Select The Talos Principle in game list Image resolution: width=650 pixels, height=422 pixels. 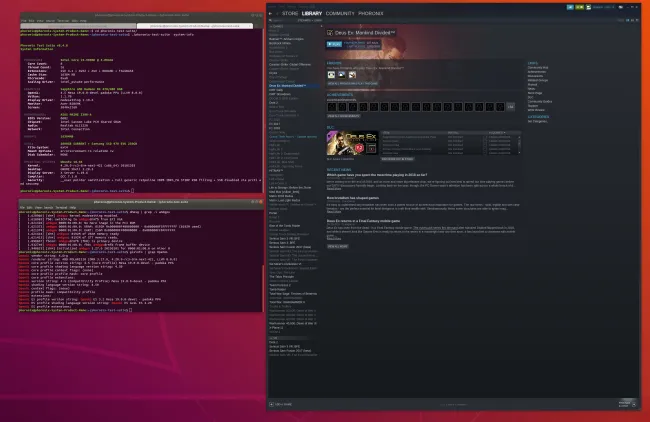(281, 276)
